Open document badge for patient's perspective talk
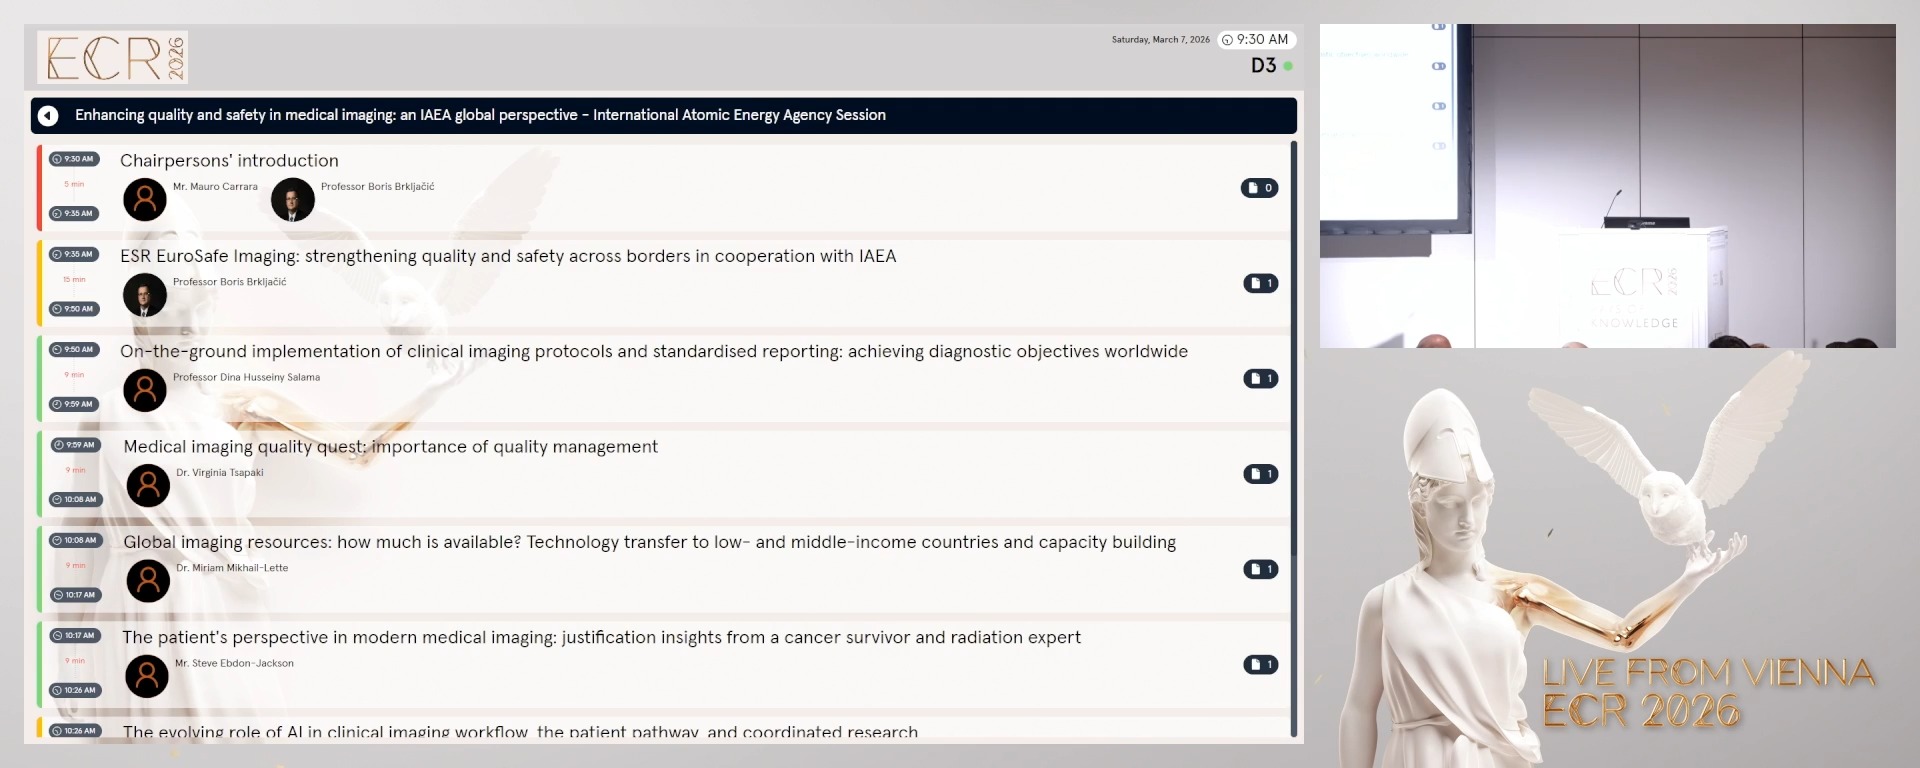 [1260, 664]
